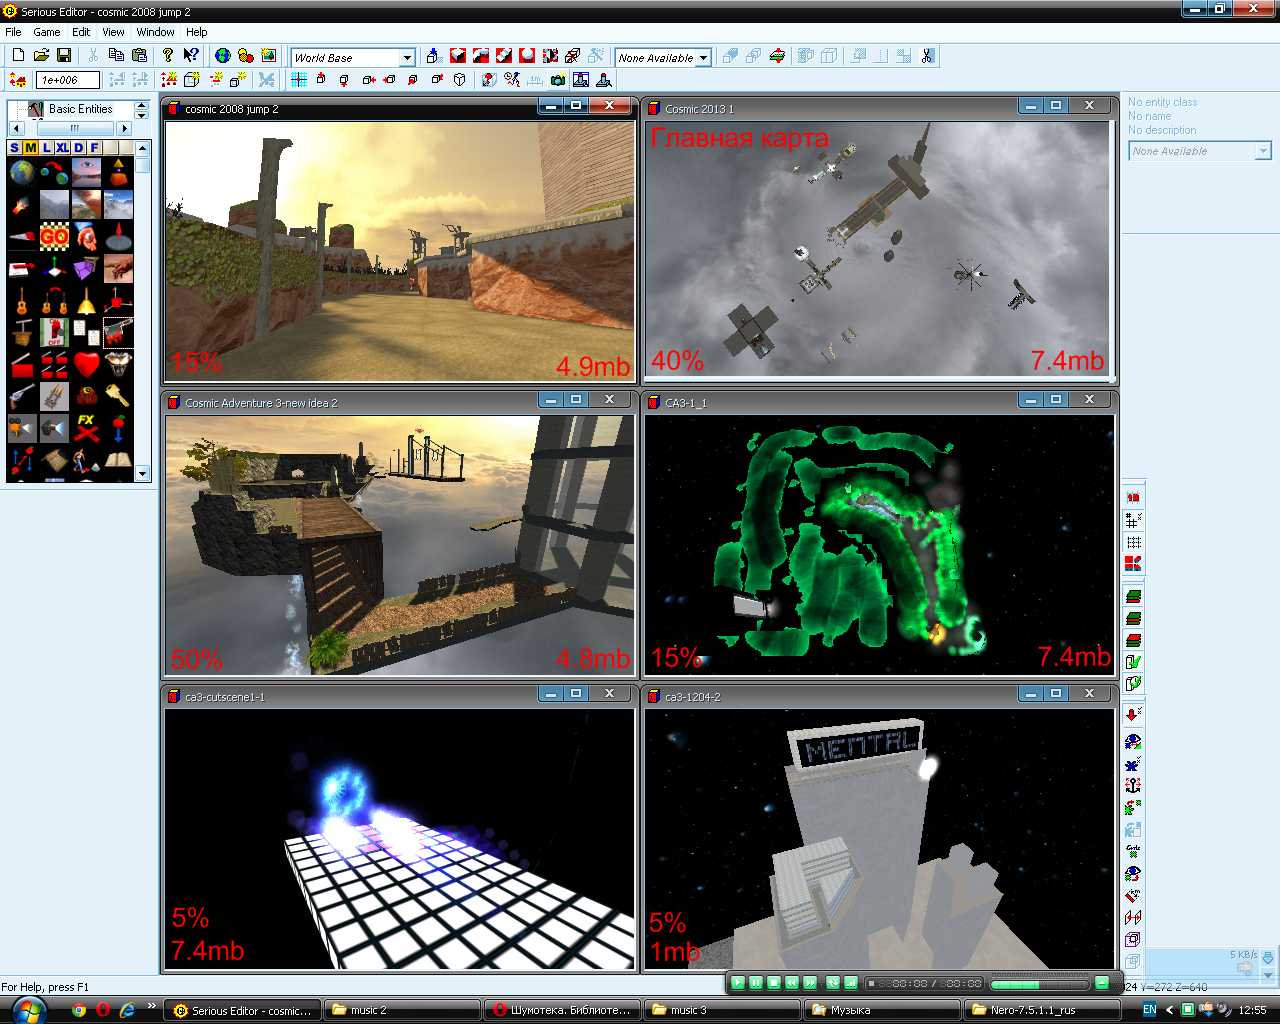The height and width of the screenshot is (1024, 1280).
Task: Toggle the D browser filter button
Action: pyautogui.click(x=78, y=148)
